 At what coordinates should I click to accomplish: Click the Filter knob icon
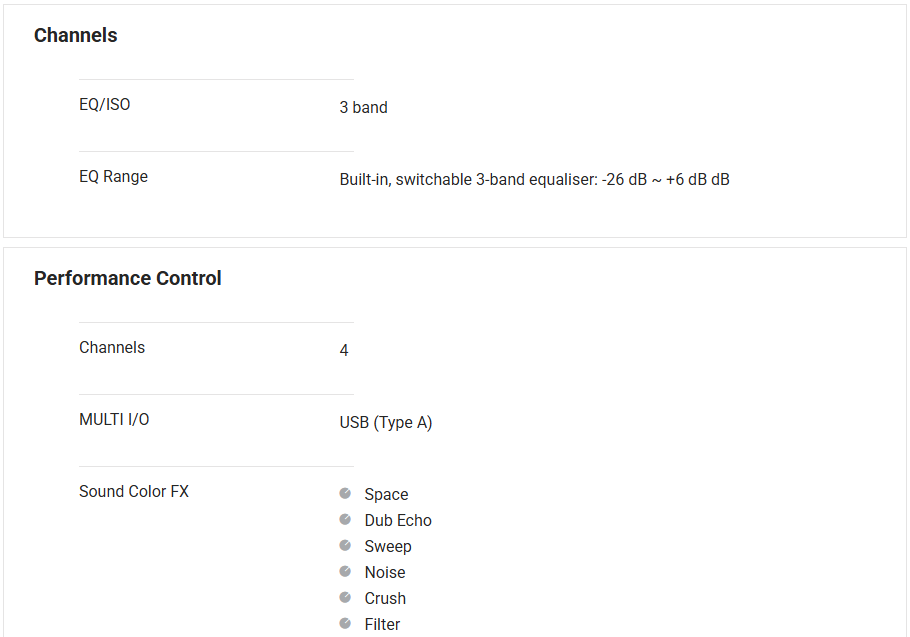coord(345,624)
